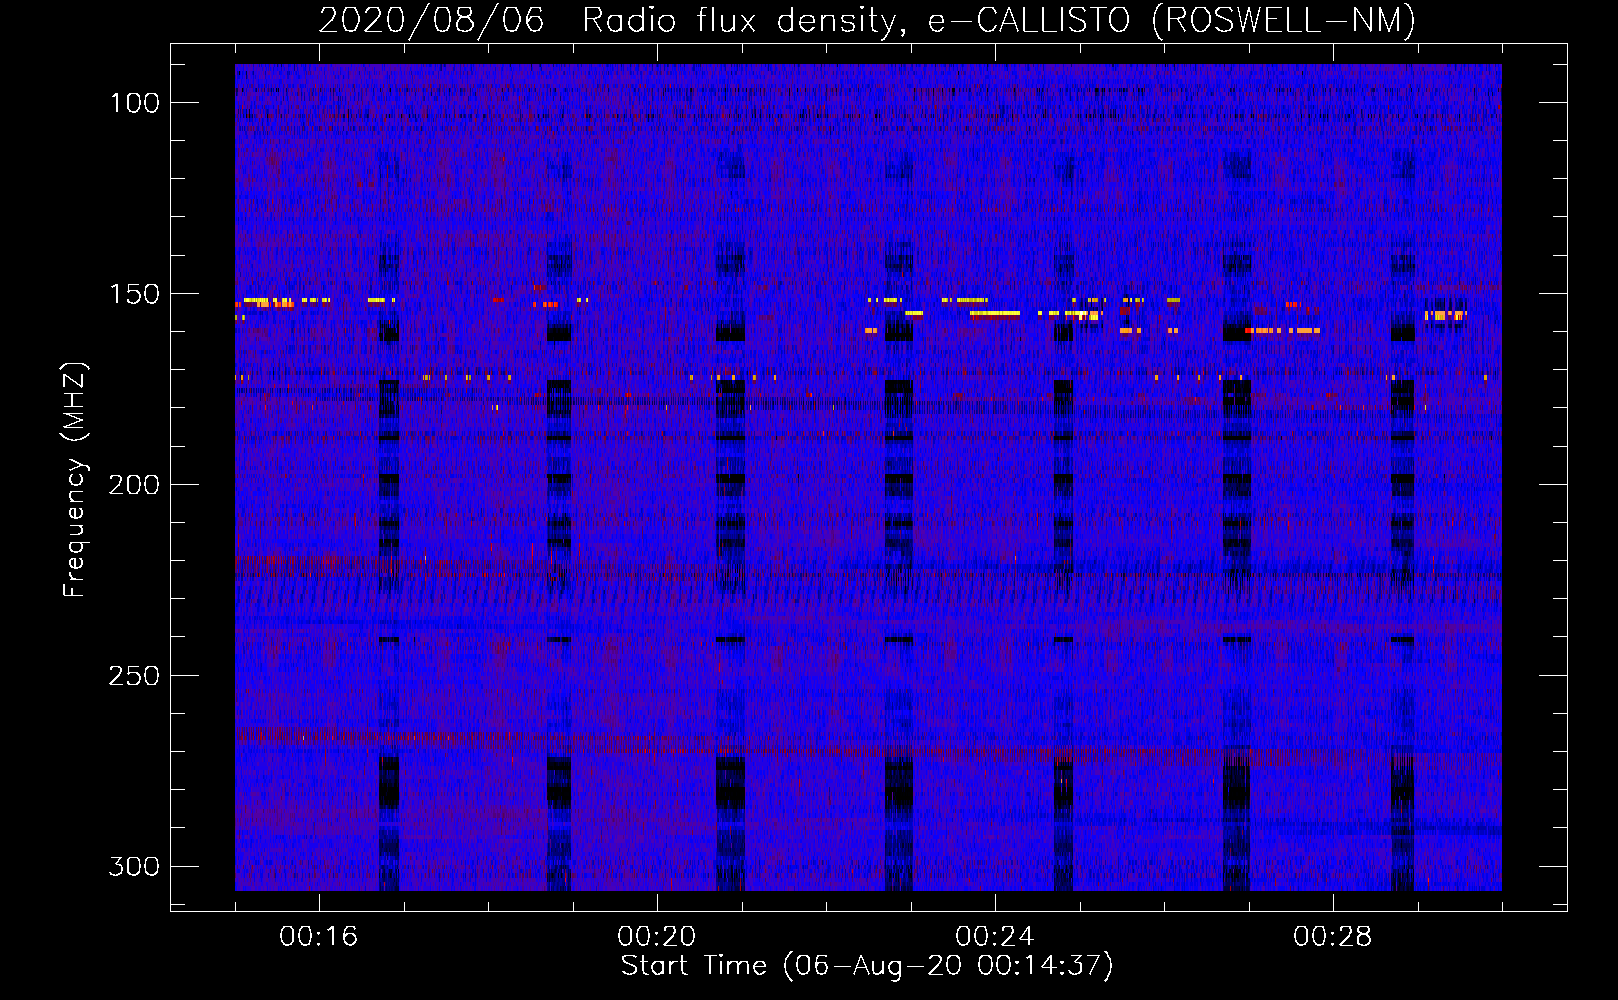Click the 'Frequency (MHZ)' axis label
The width and height of the screenshot is (1618, 1000).
tap(75, 480)
